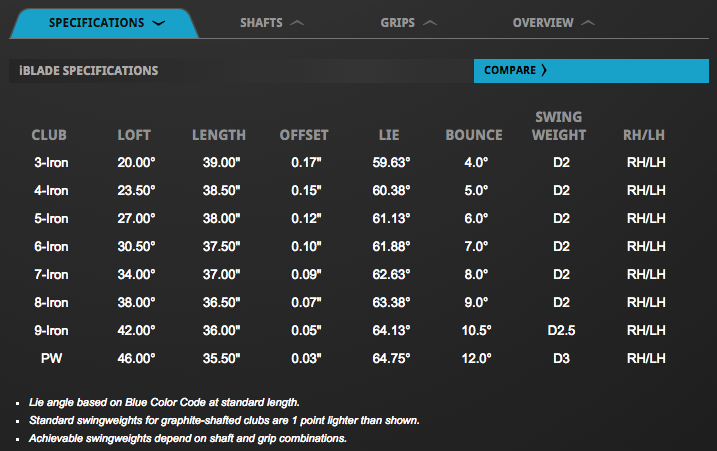Click the 27.00° loft value
717x451 pixels.
(x=136, y=219)
